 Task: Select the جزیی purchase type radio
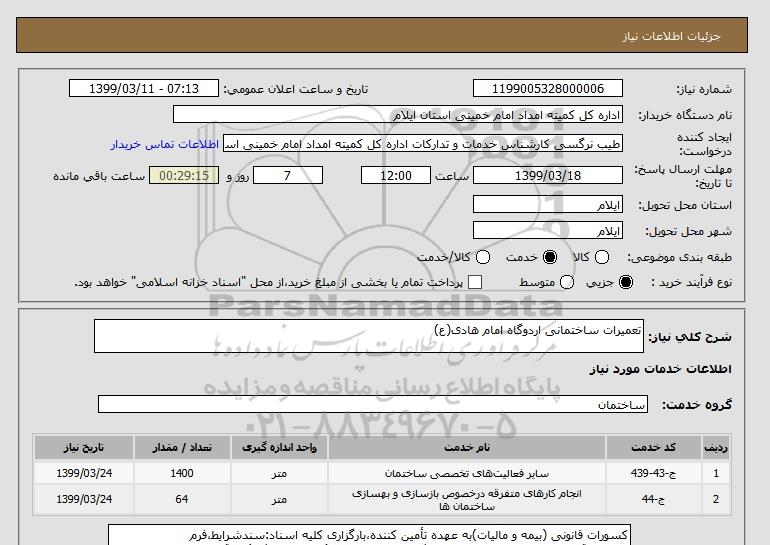coord(626,282)
